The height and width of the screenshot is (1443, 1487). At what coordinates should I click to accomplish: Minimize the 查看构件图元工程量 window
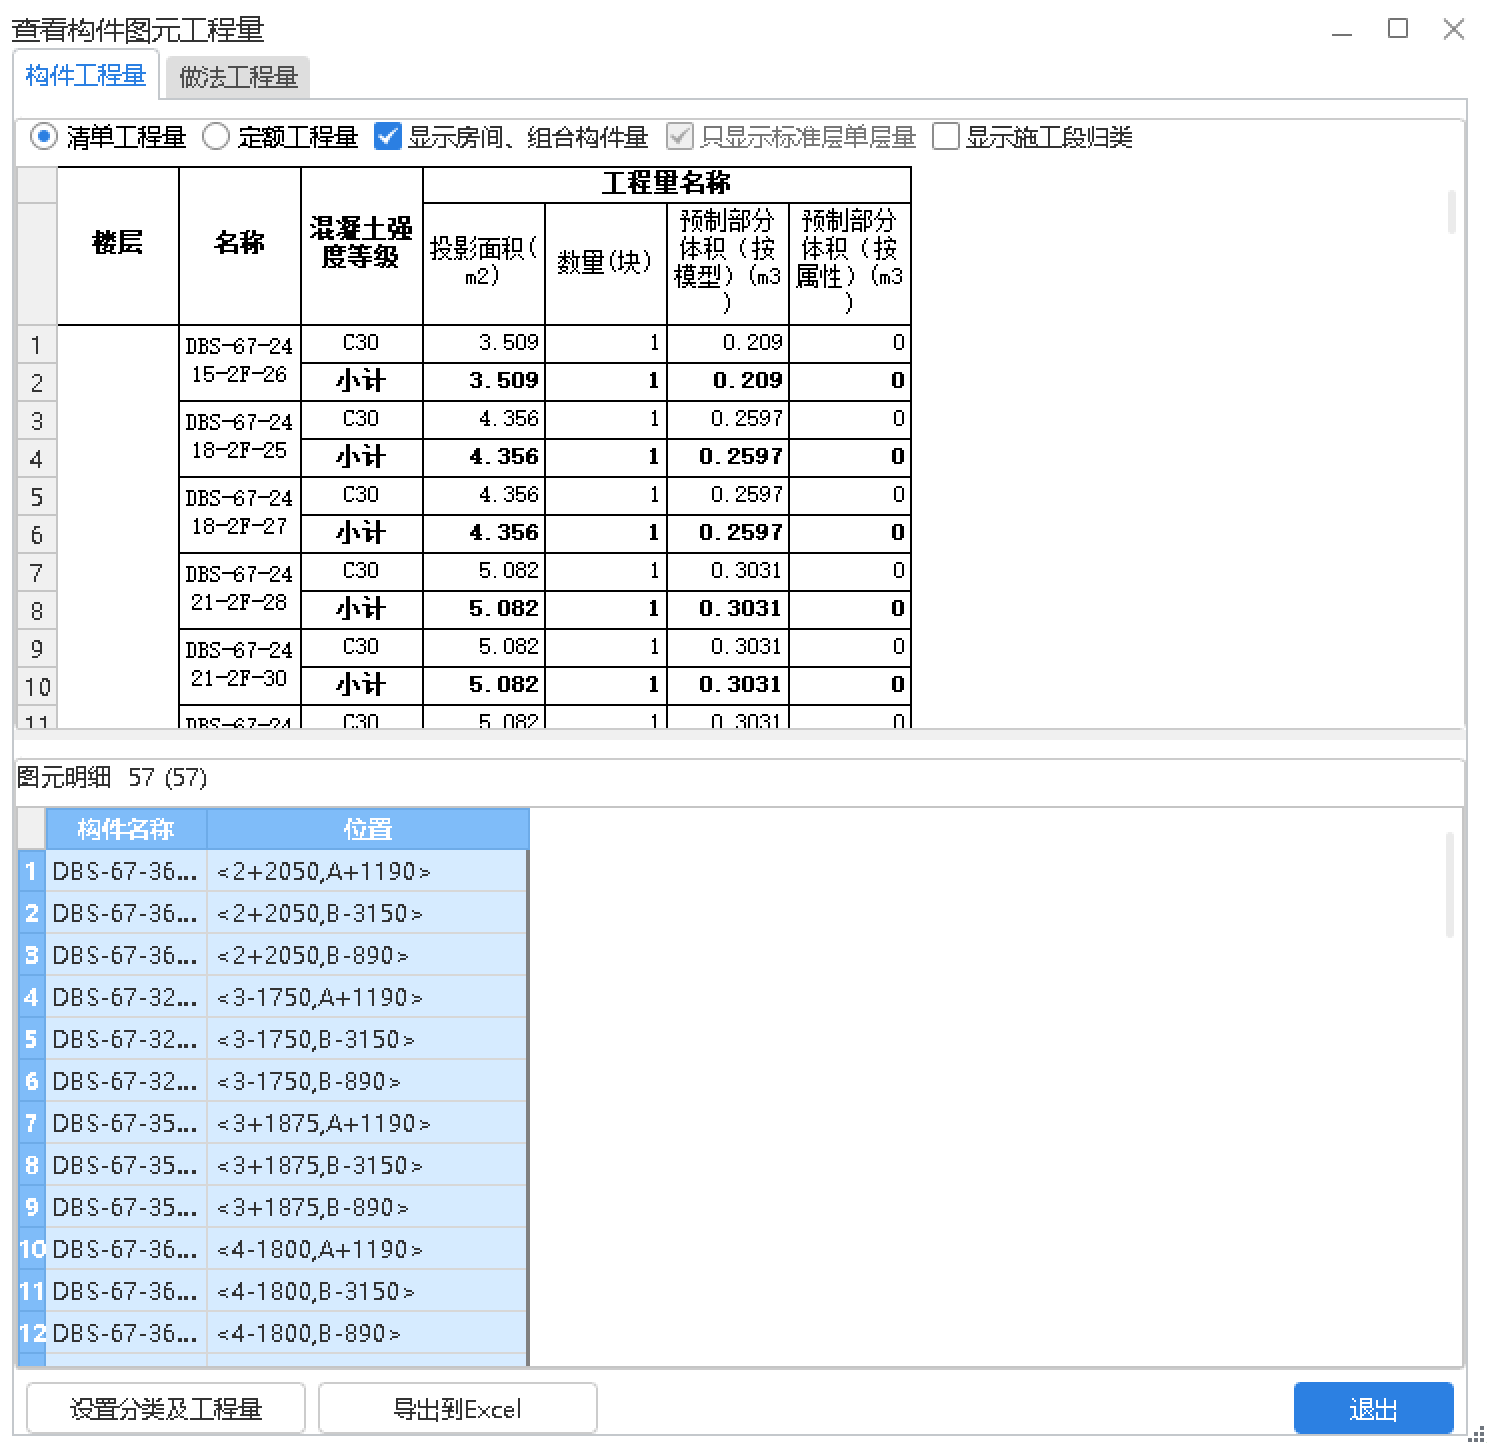coord(1342,30)
